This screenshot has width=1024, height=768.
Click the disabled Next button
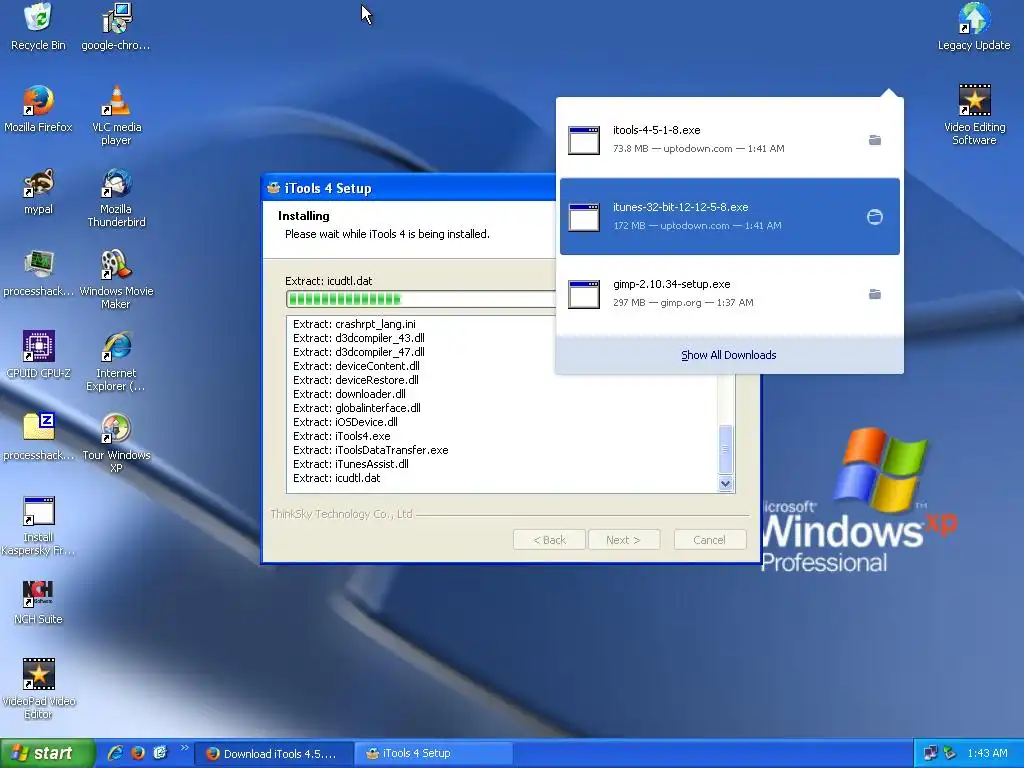(x=624, y=539)
